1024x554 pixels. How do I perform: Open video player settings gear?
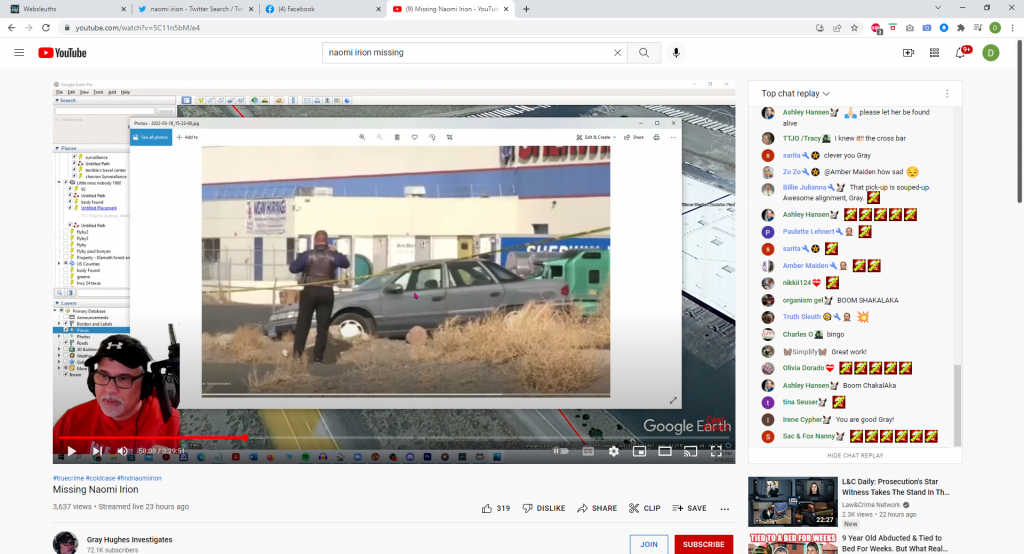[613, 451]
